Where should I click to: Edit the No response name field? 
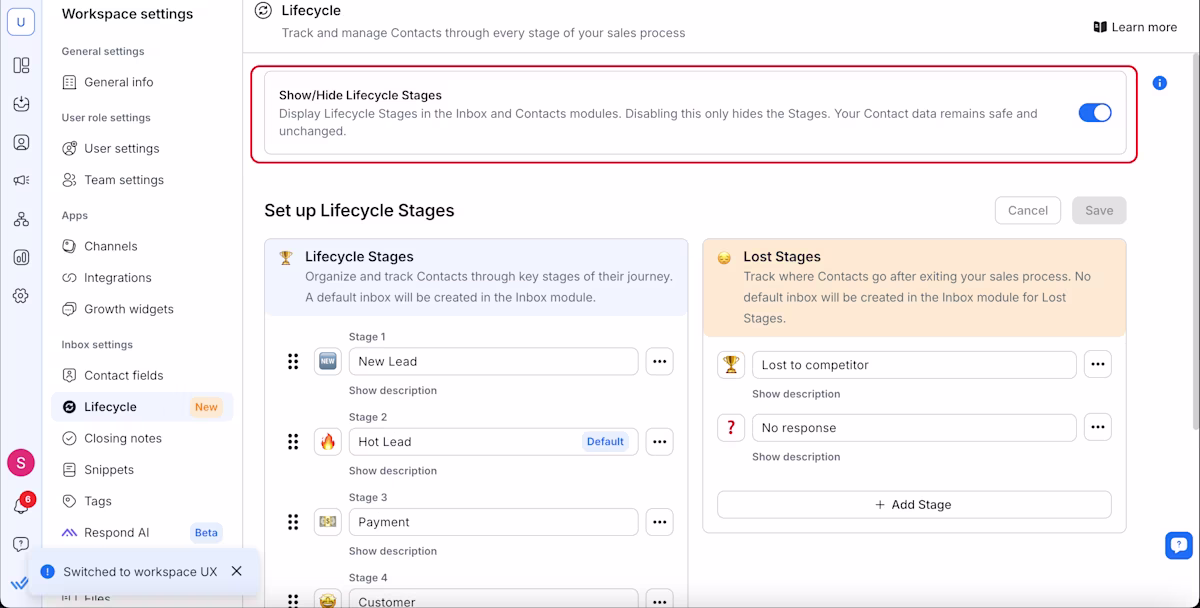[x=914, y=427]
